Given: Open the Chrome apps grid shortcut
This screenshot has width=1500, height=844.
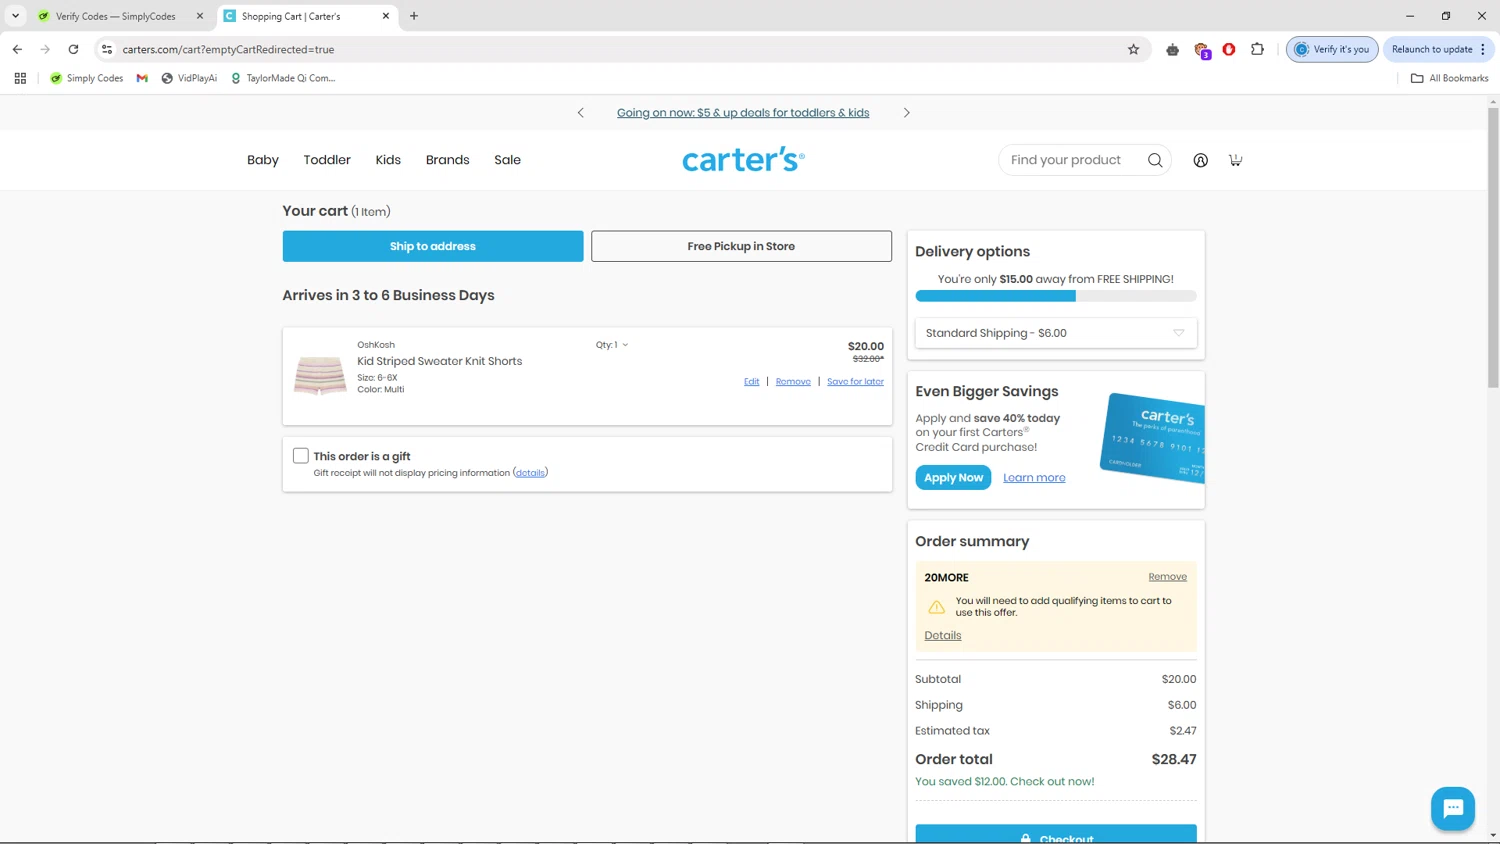Looking at the screenshot, I should point(20,78).
